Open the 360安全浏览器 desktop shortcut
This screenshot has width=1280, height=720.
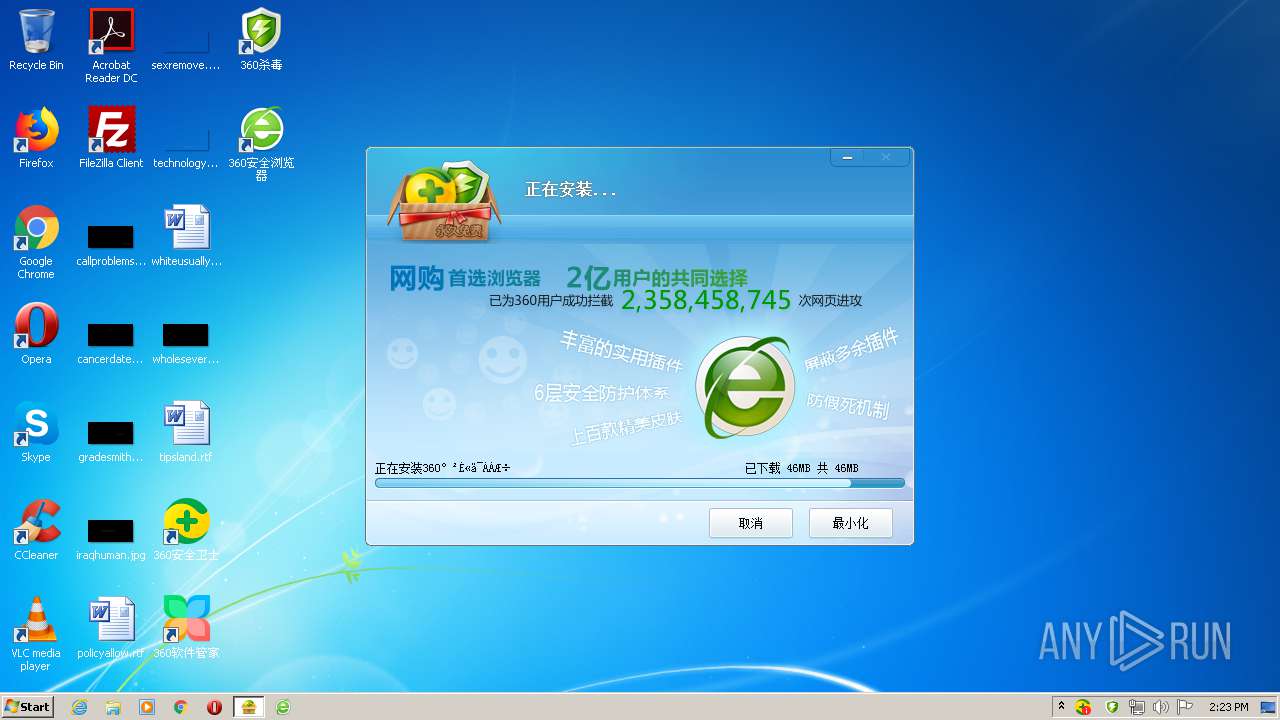(x=261, y=144)
